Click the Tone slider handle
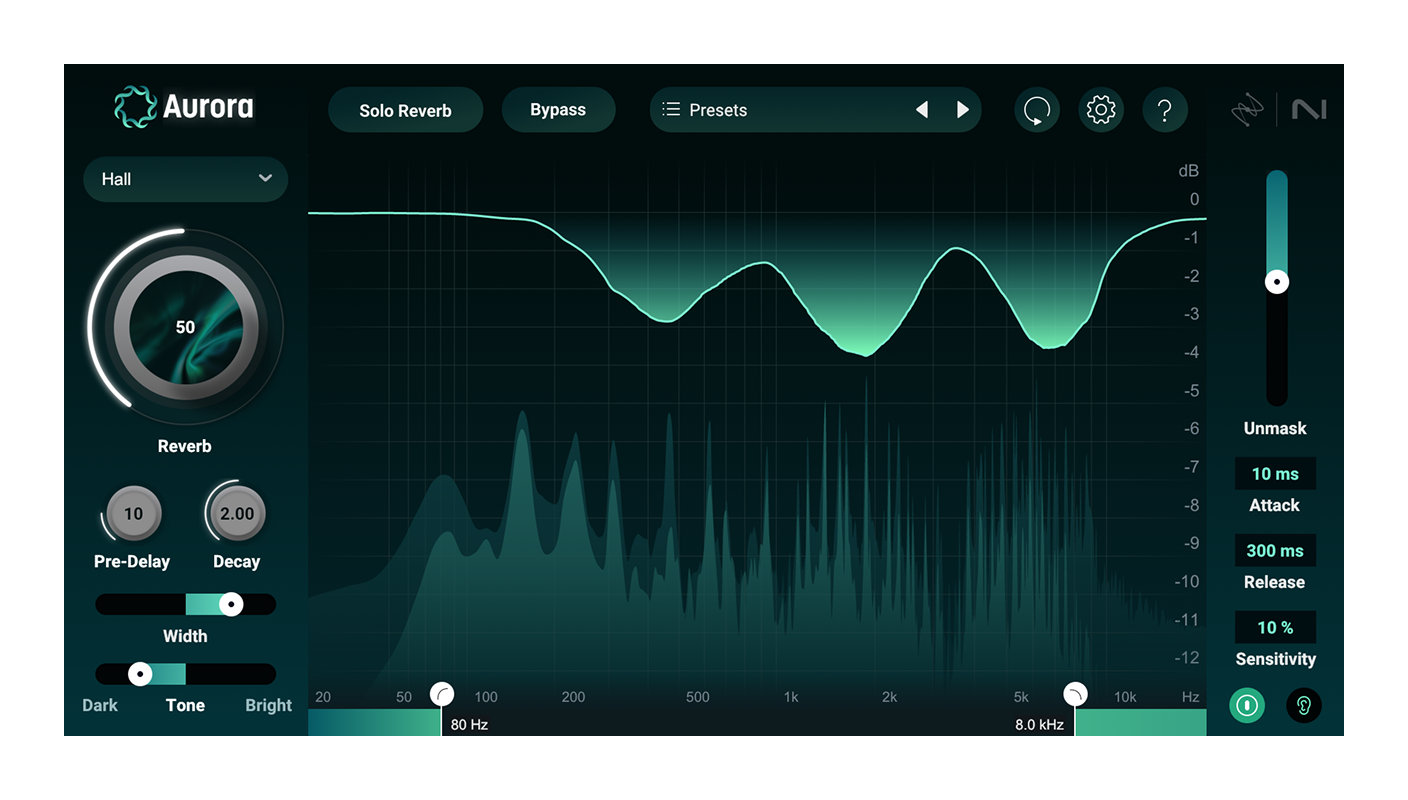1408x800 pixels. [x=141, y=674]
